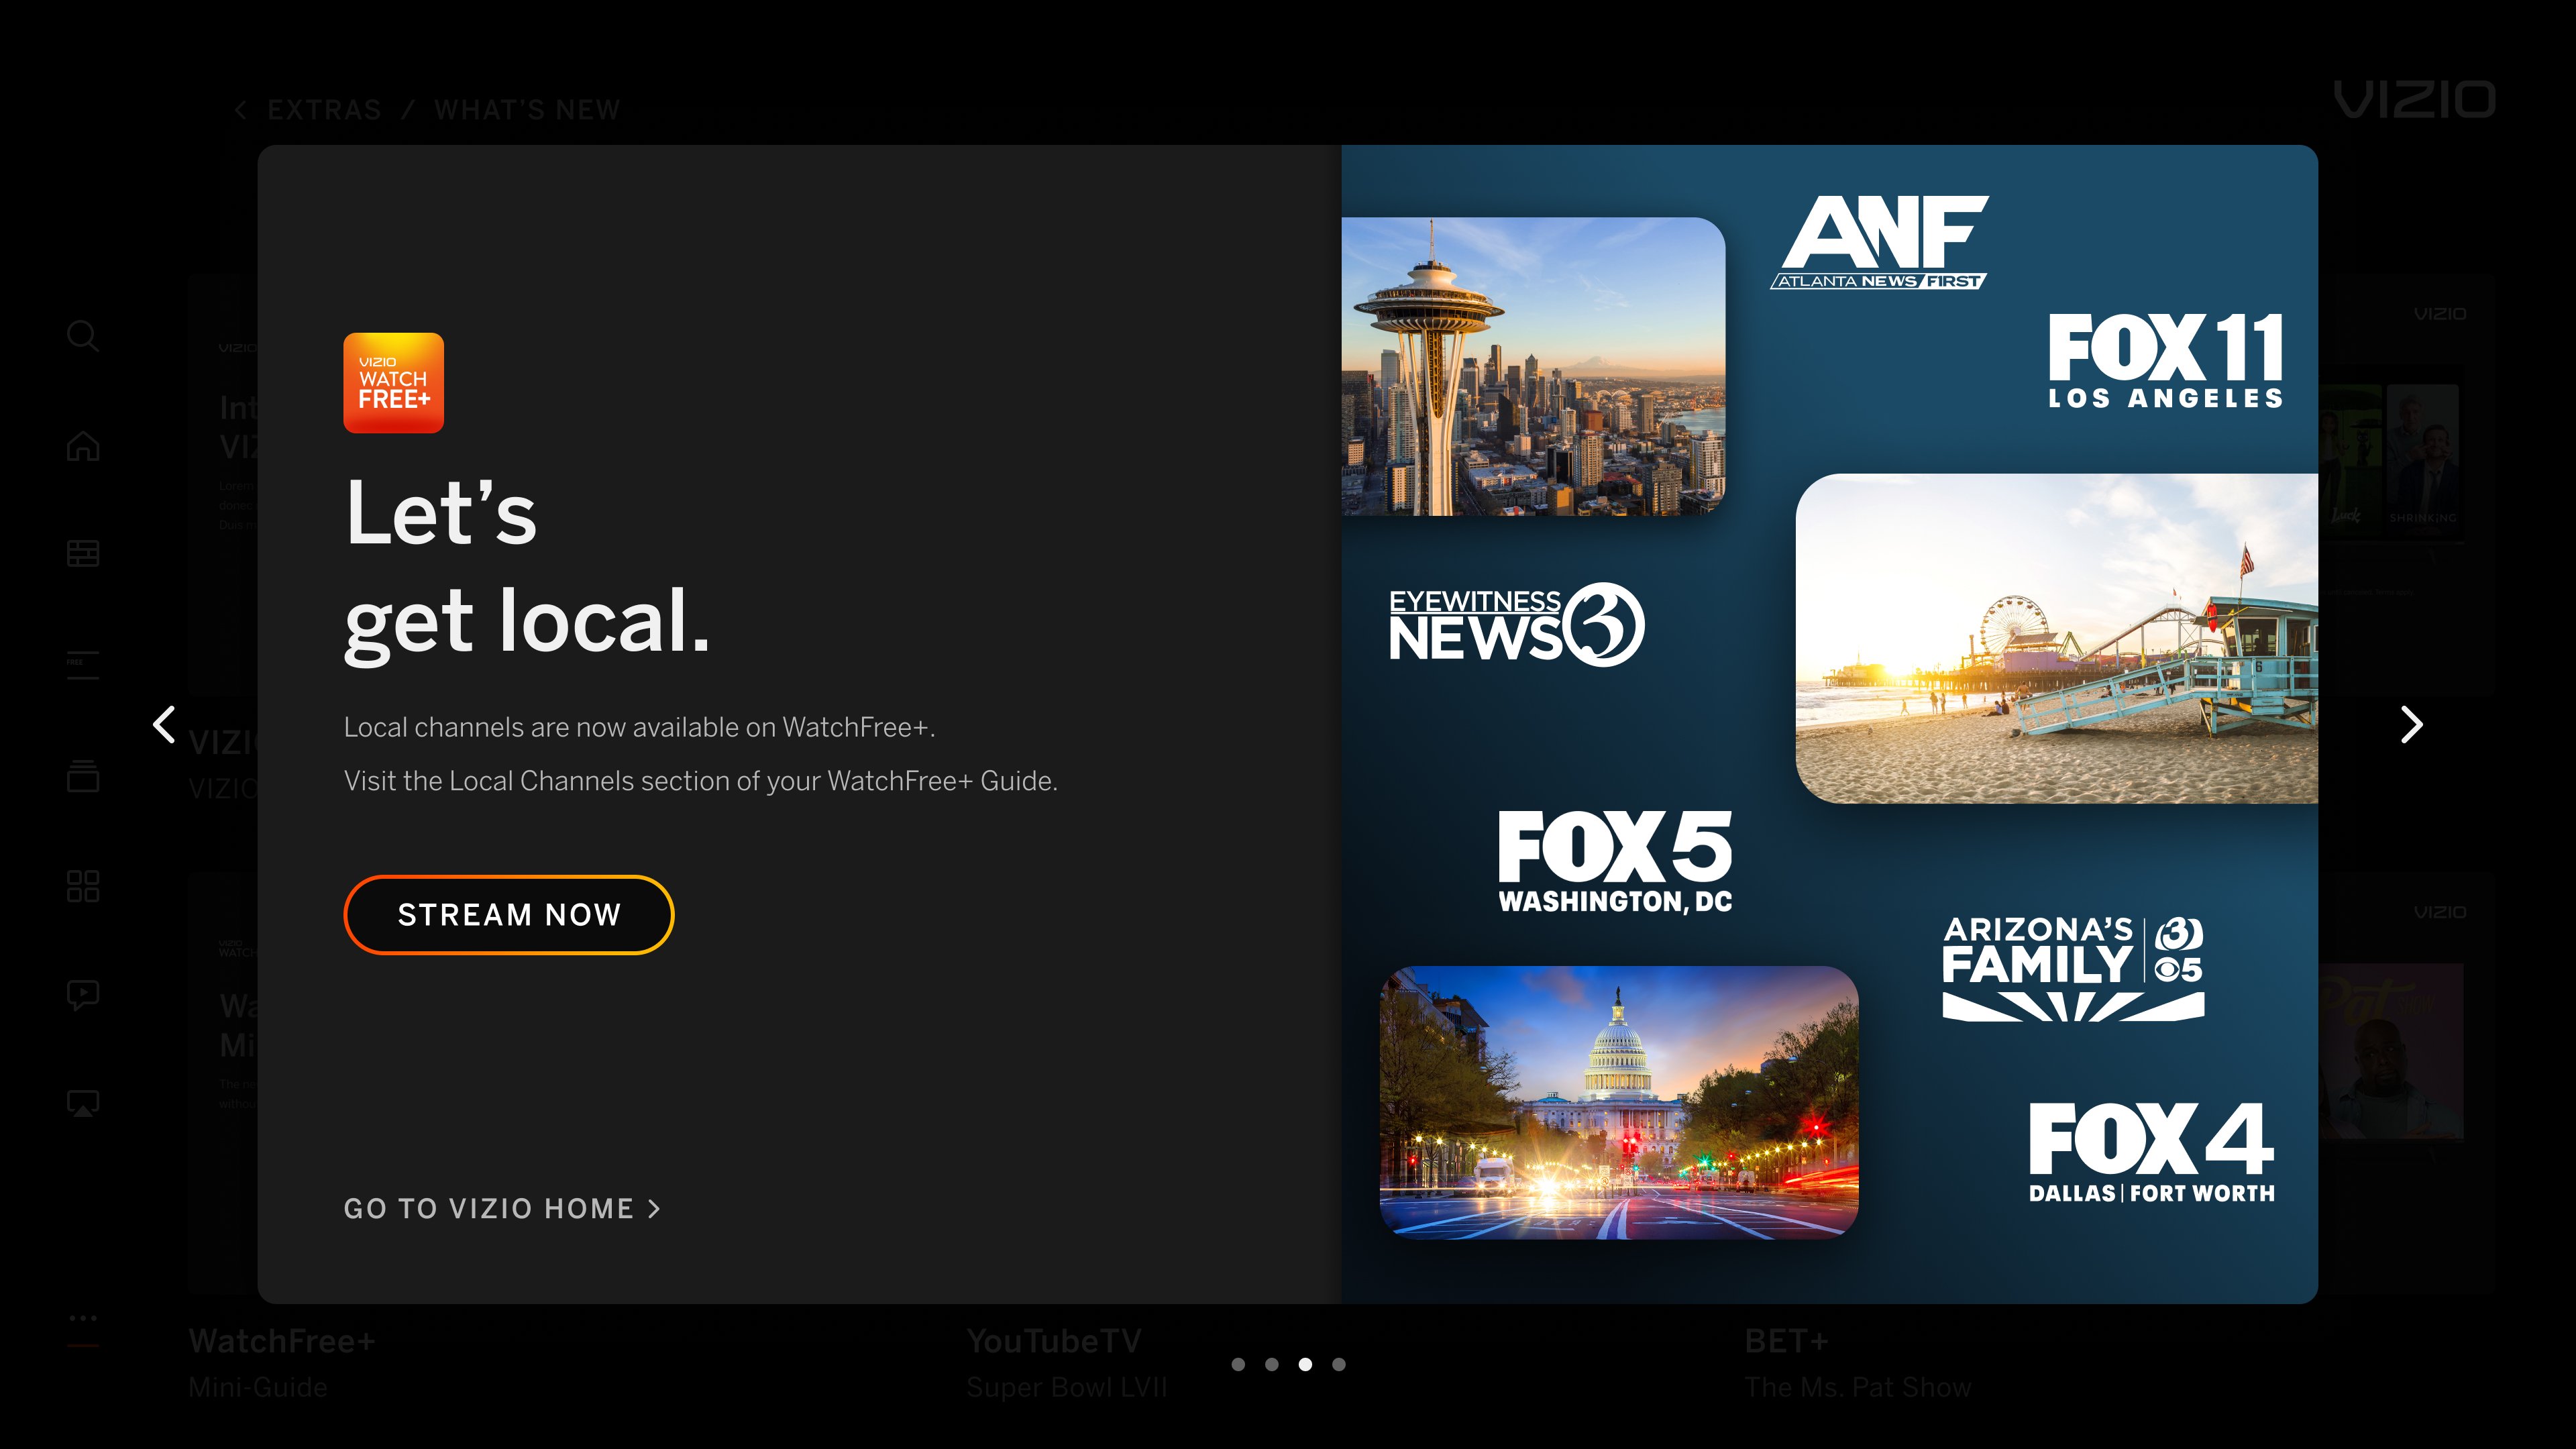Click the FOX 4 Dallas Fort Worth logo
Screen dimensions: 2576x1449
point(2152,1152)
